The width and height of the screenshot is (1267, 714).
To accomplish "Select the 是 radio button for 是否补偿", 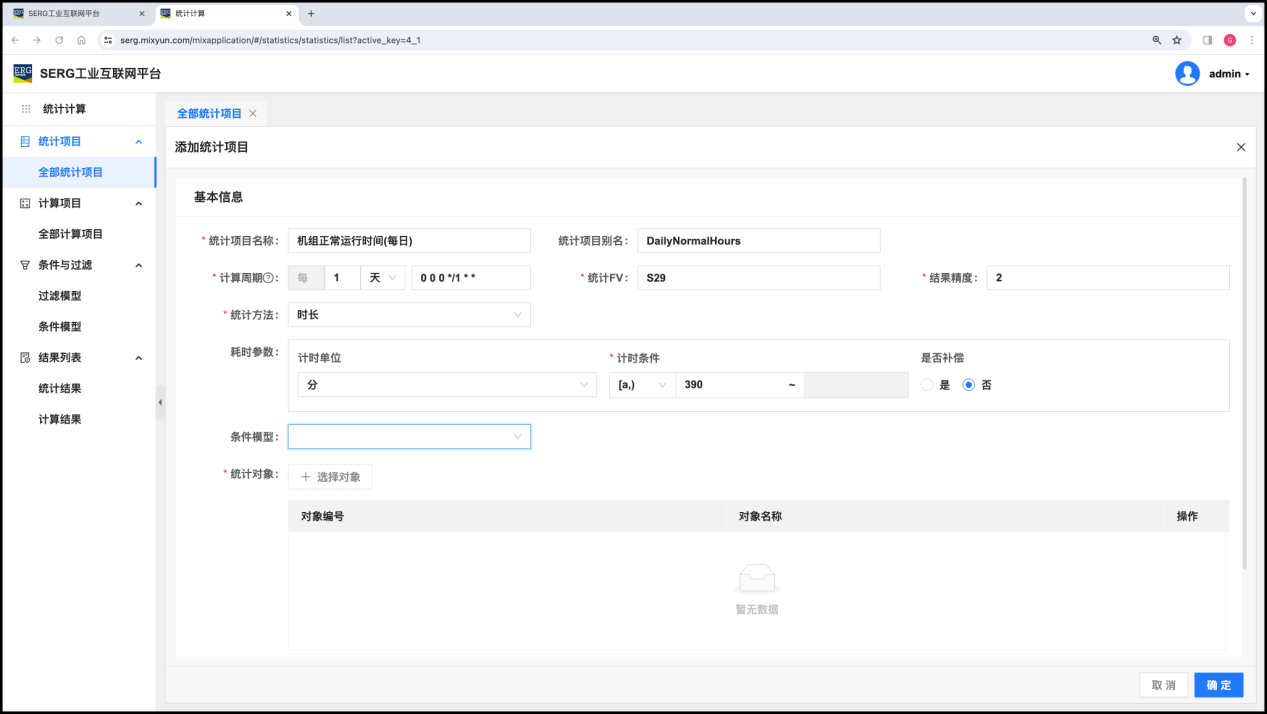I will (927, 385).
